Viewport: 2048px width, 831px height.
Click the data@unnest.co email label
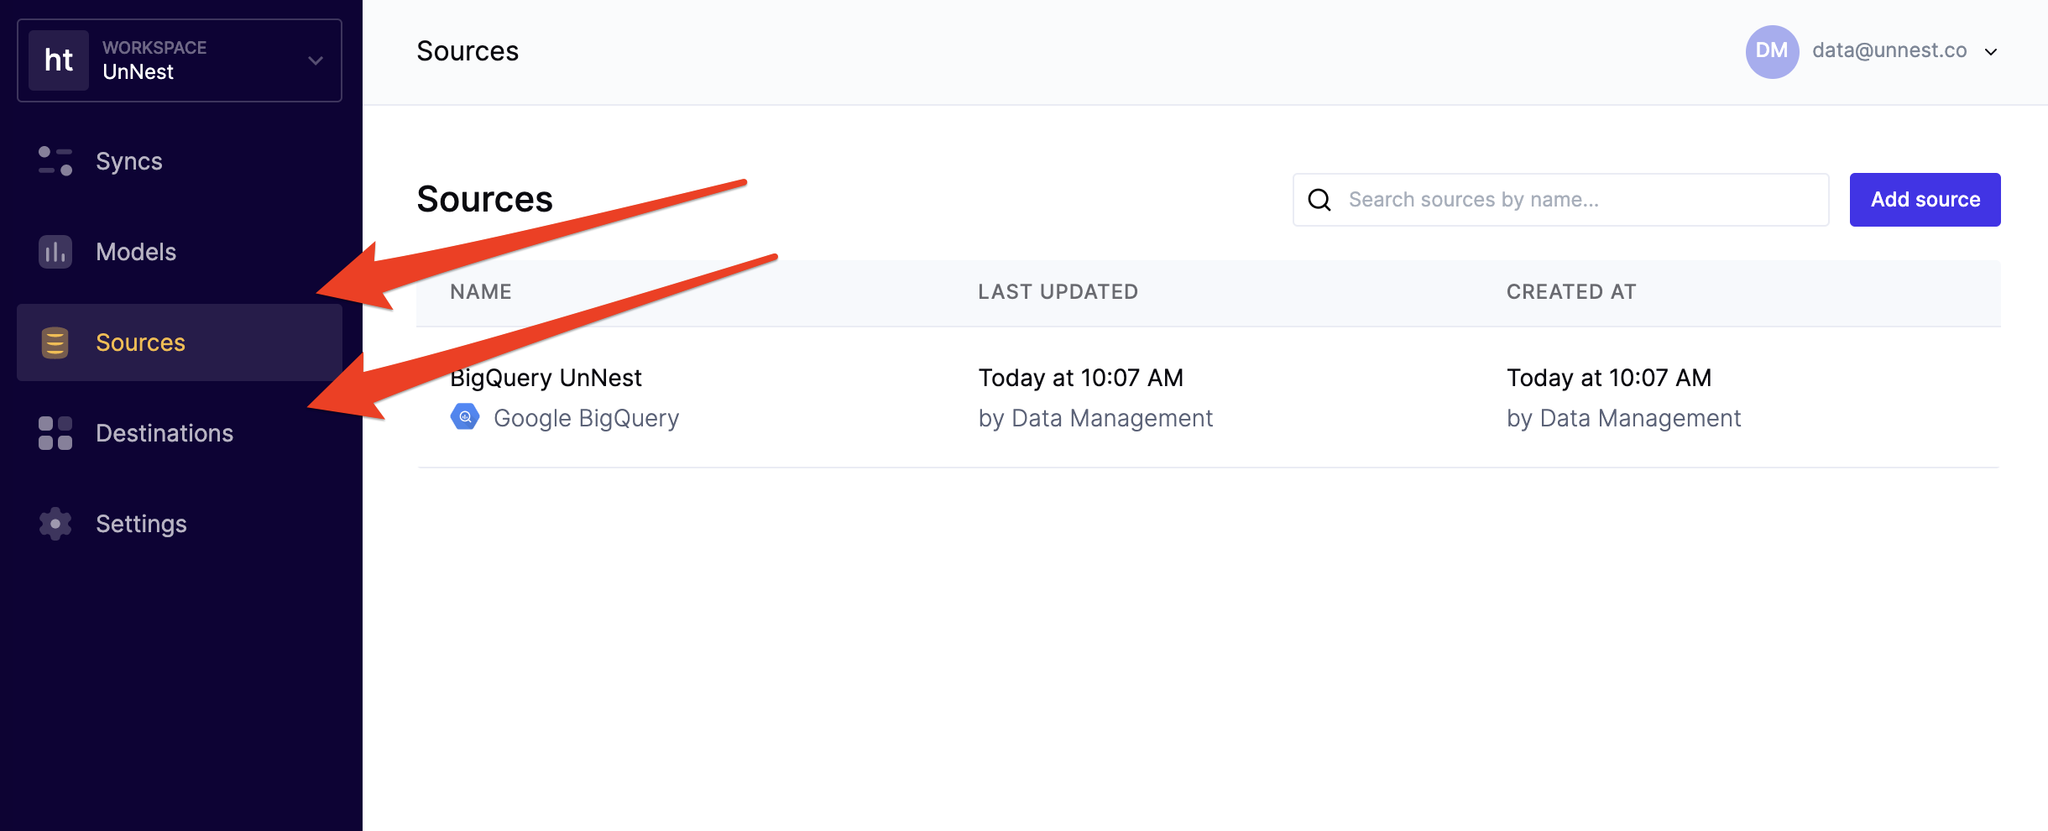(x=1889, y=50)
